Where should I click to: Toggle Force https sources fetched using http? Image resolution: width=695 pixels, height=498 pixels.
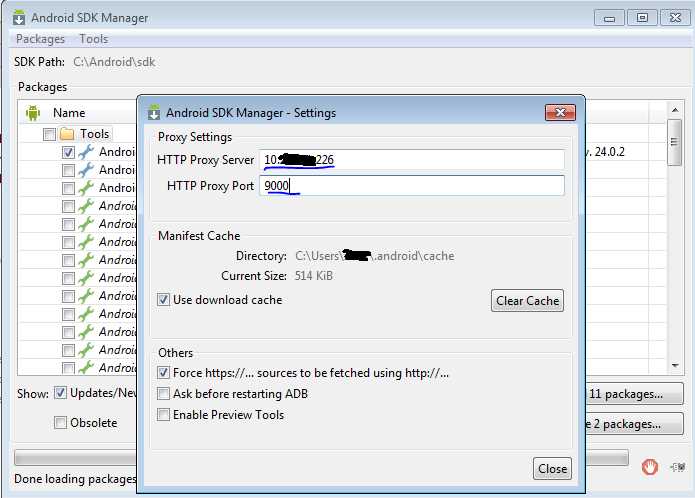pyautogui.click(x=163, y=373)
